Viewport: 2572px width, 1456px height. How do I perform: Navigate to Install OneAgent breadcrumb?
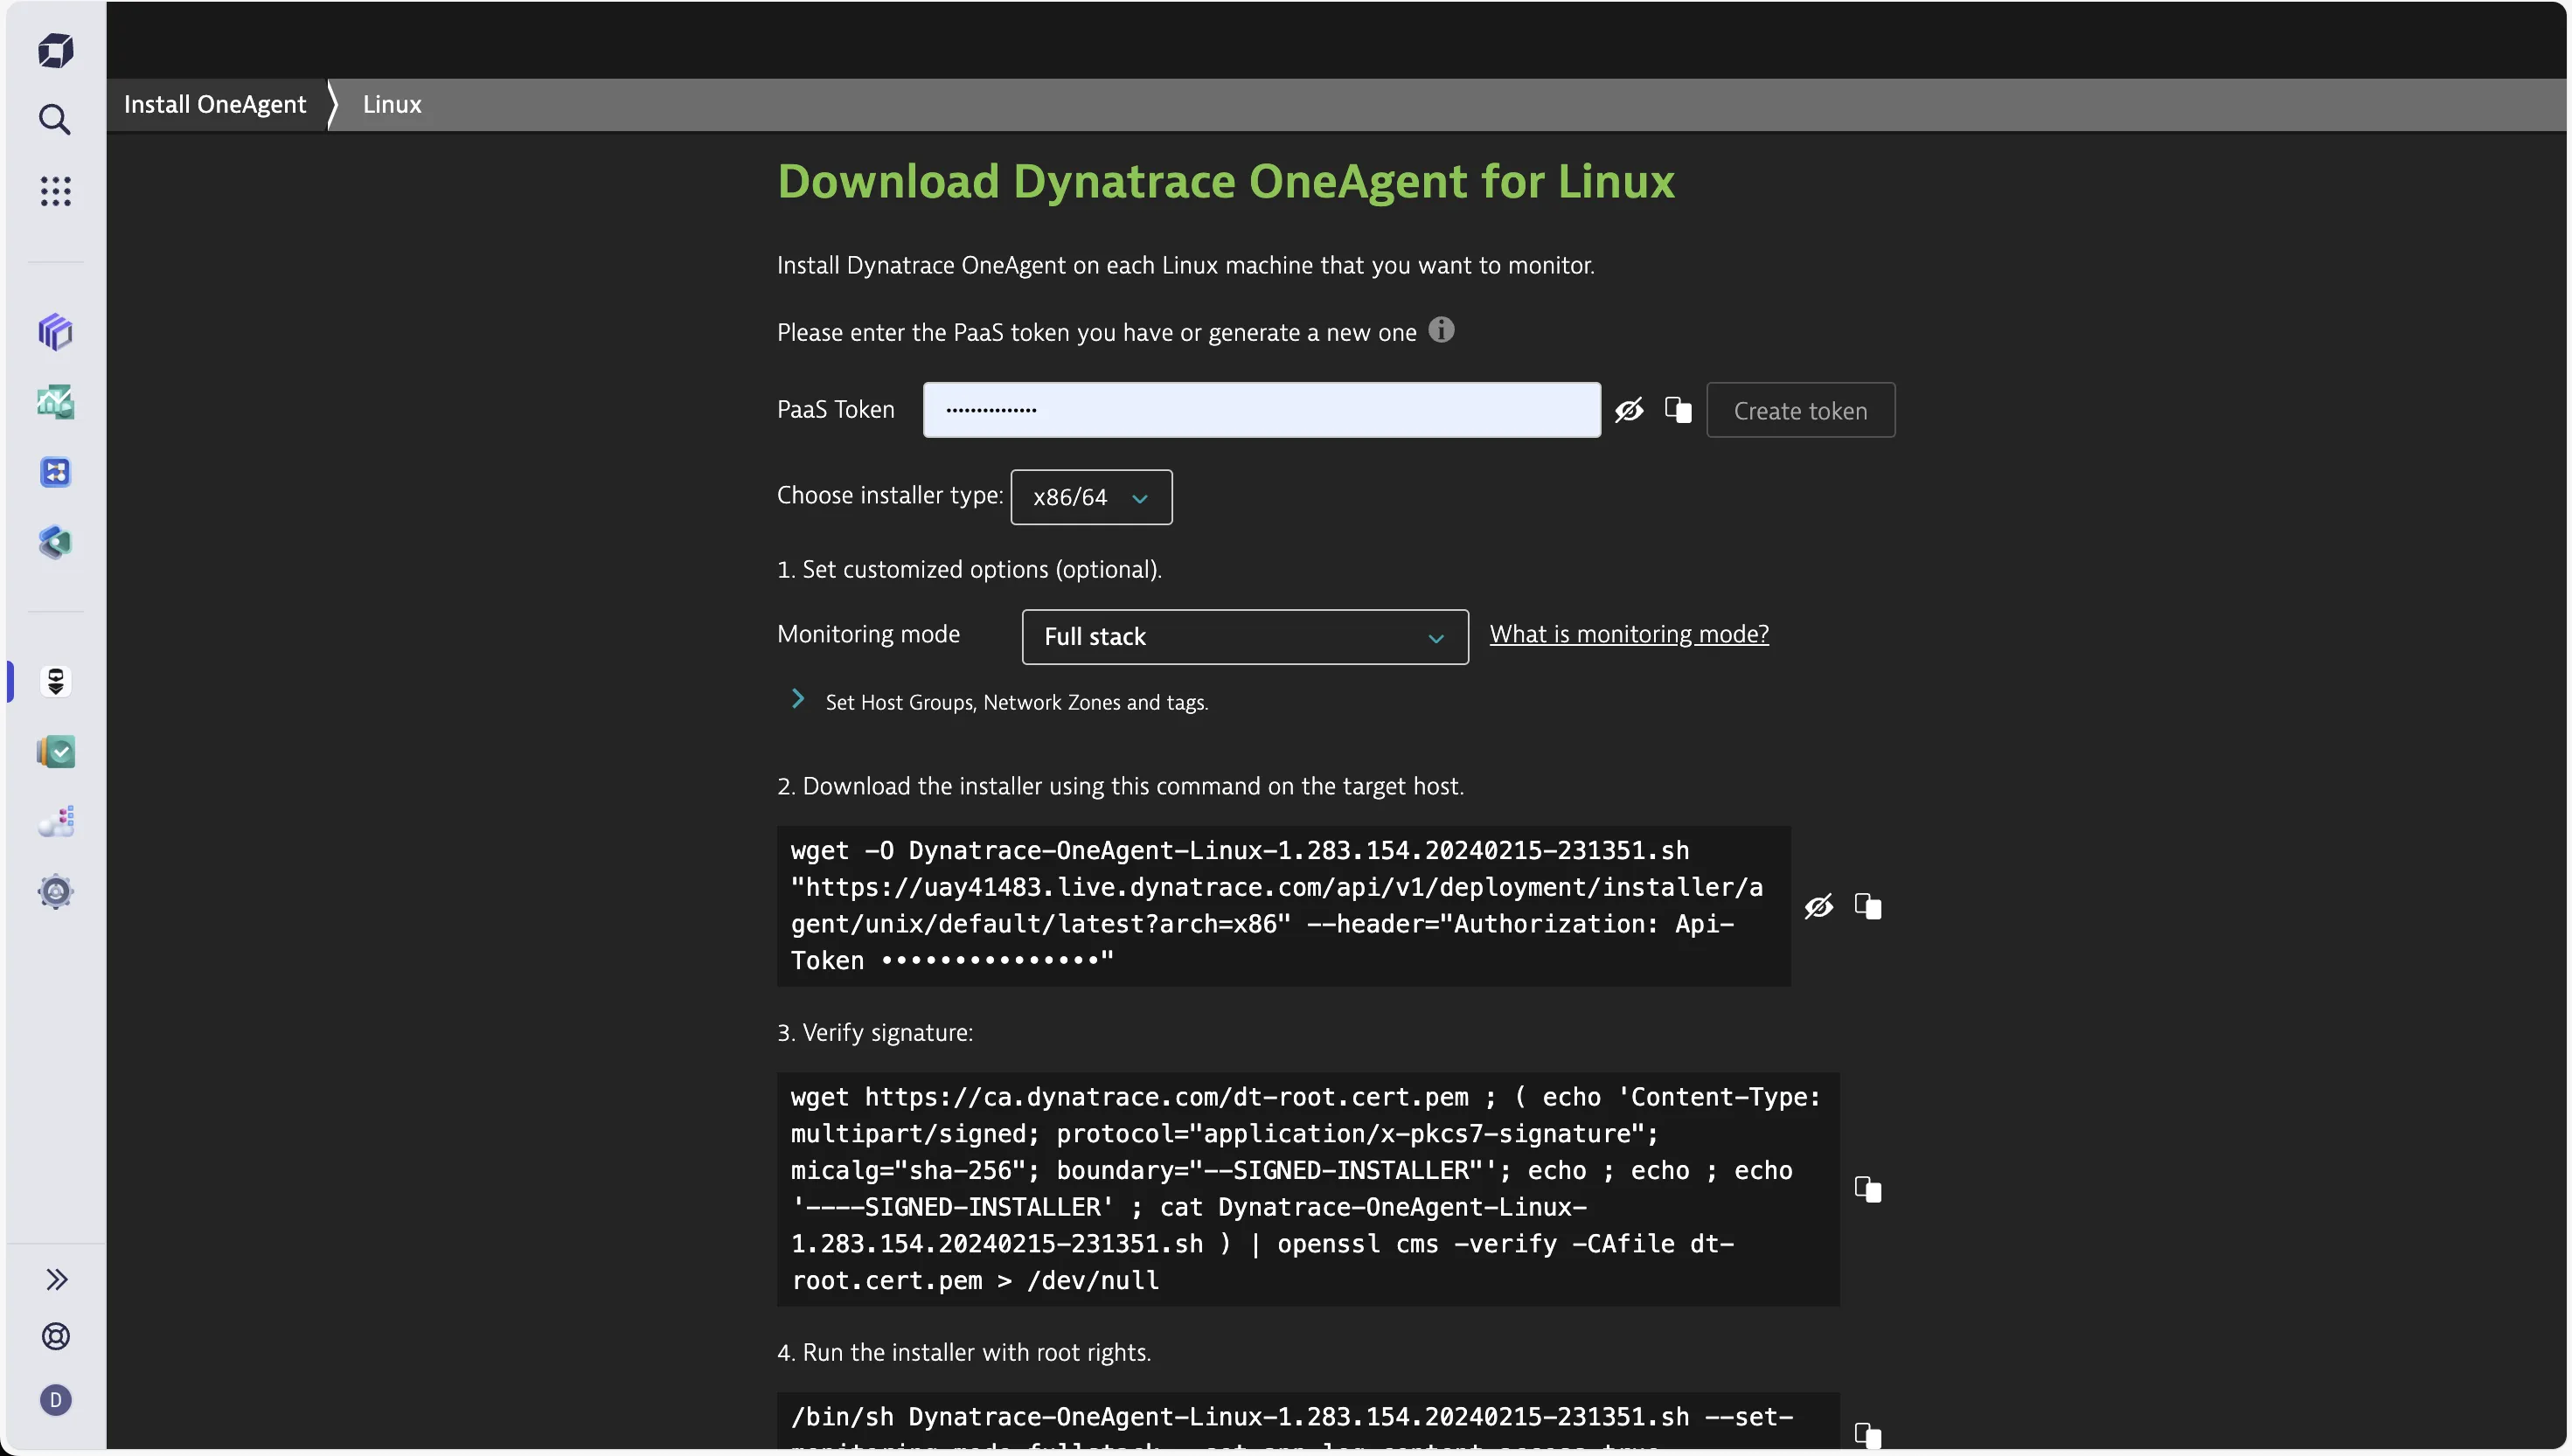(x=214, y=104)
